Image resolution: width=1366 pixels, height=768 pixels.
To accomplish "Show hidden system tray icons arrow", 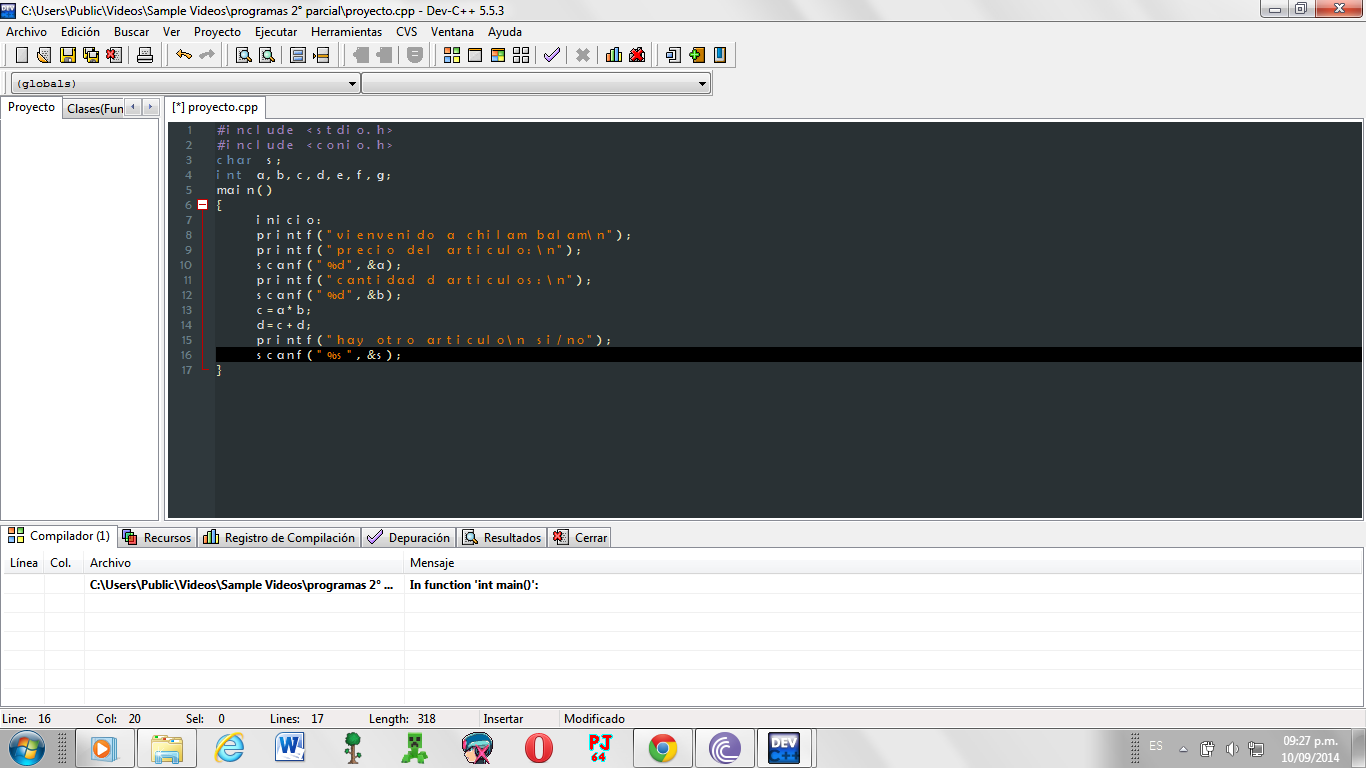I will pos(1183,748).
